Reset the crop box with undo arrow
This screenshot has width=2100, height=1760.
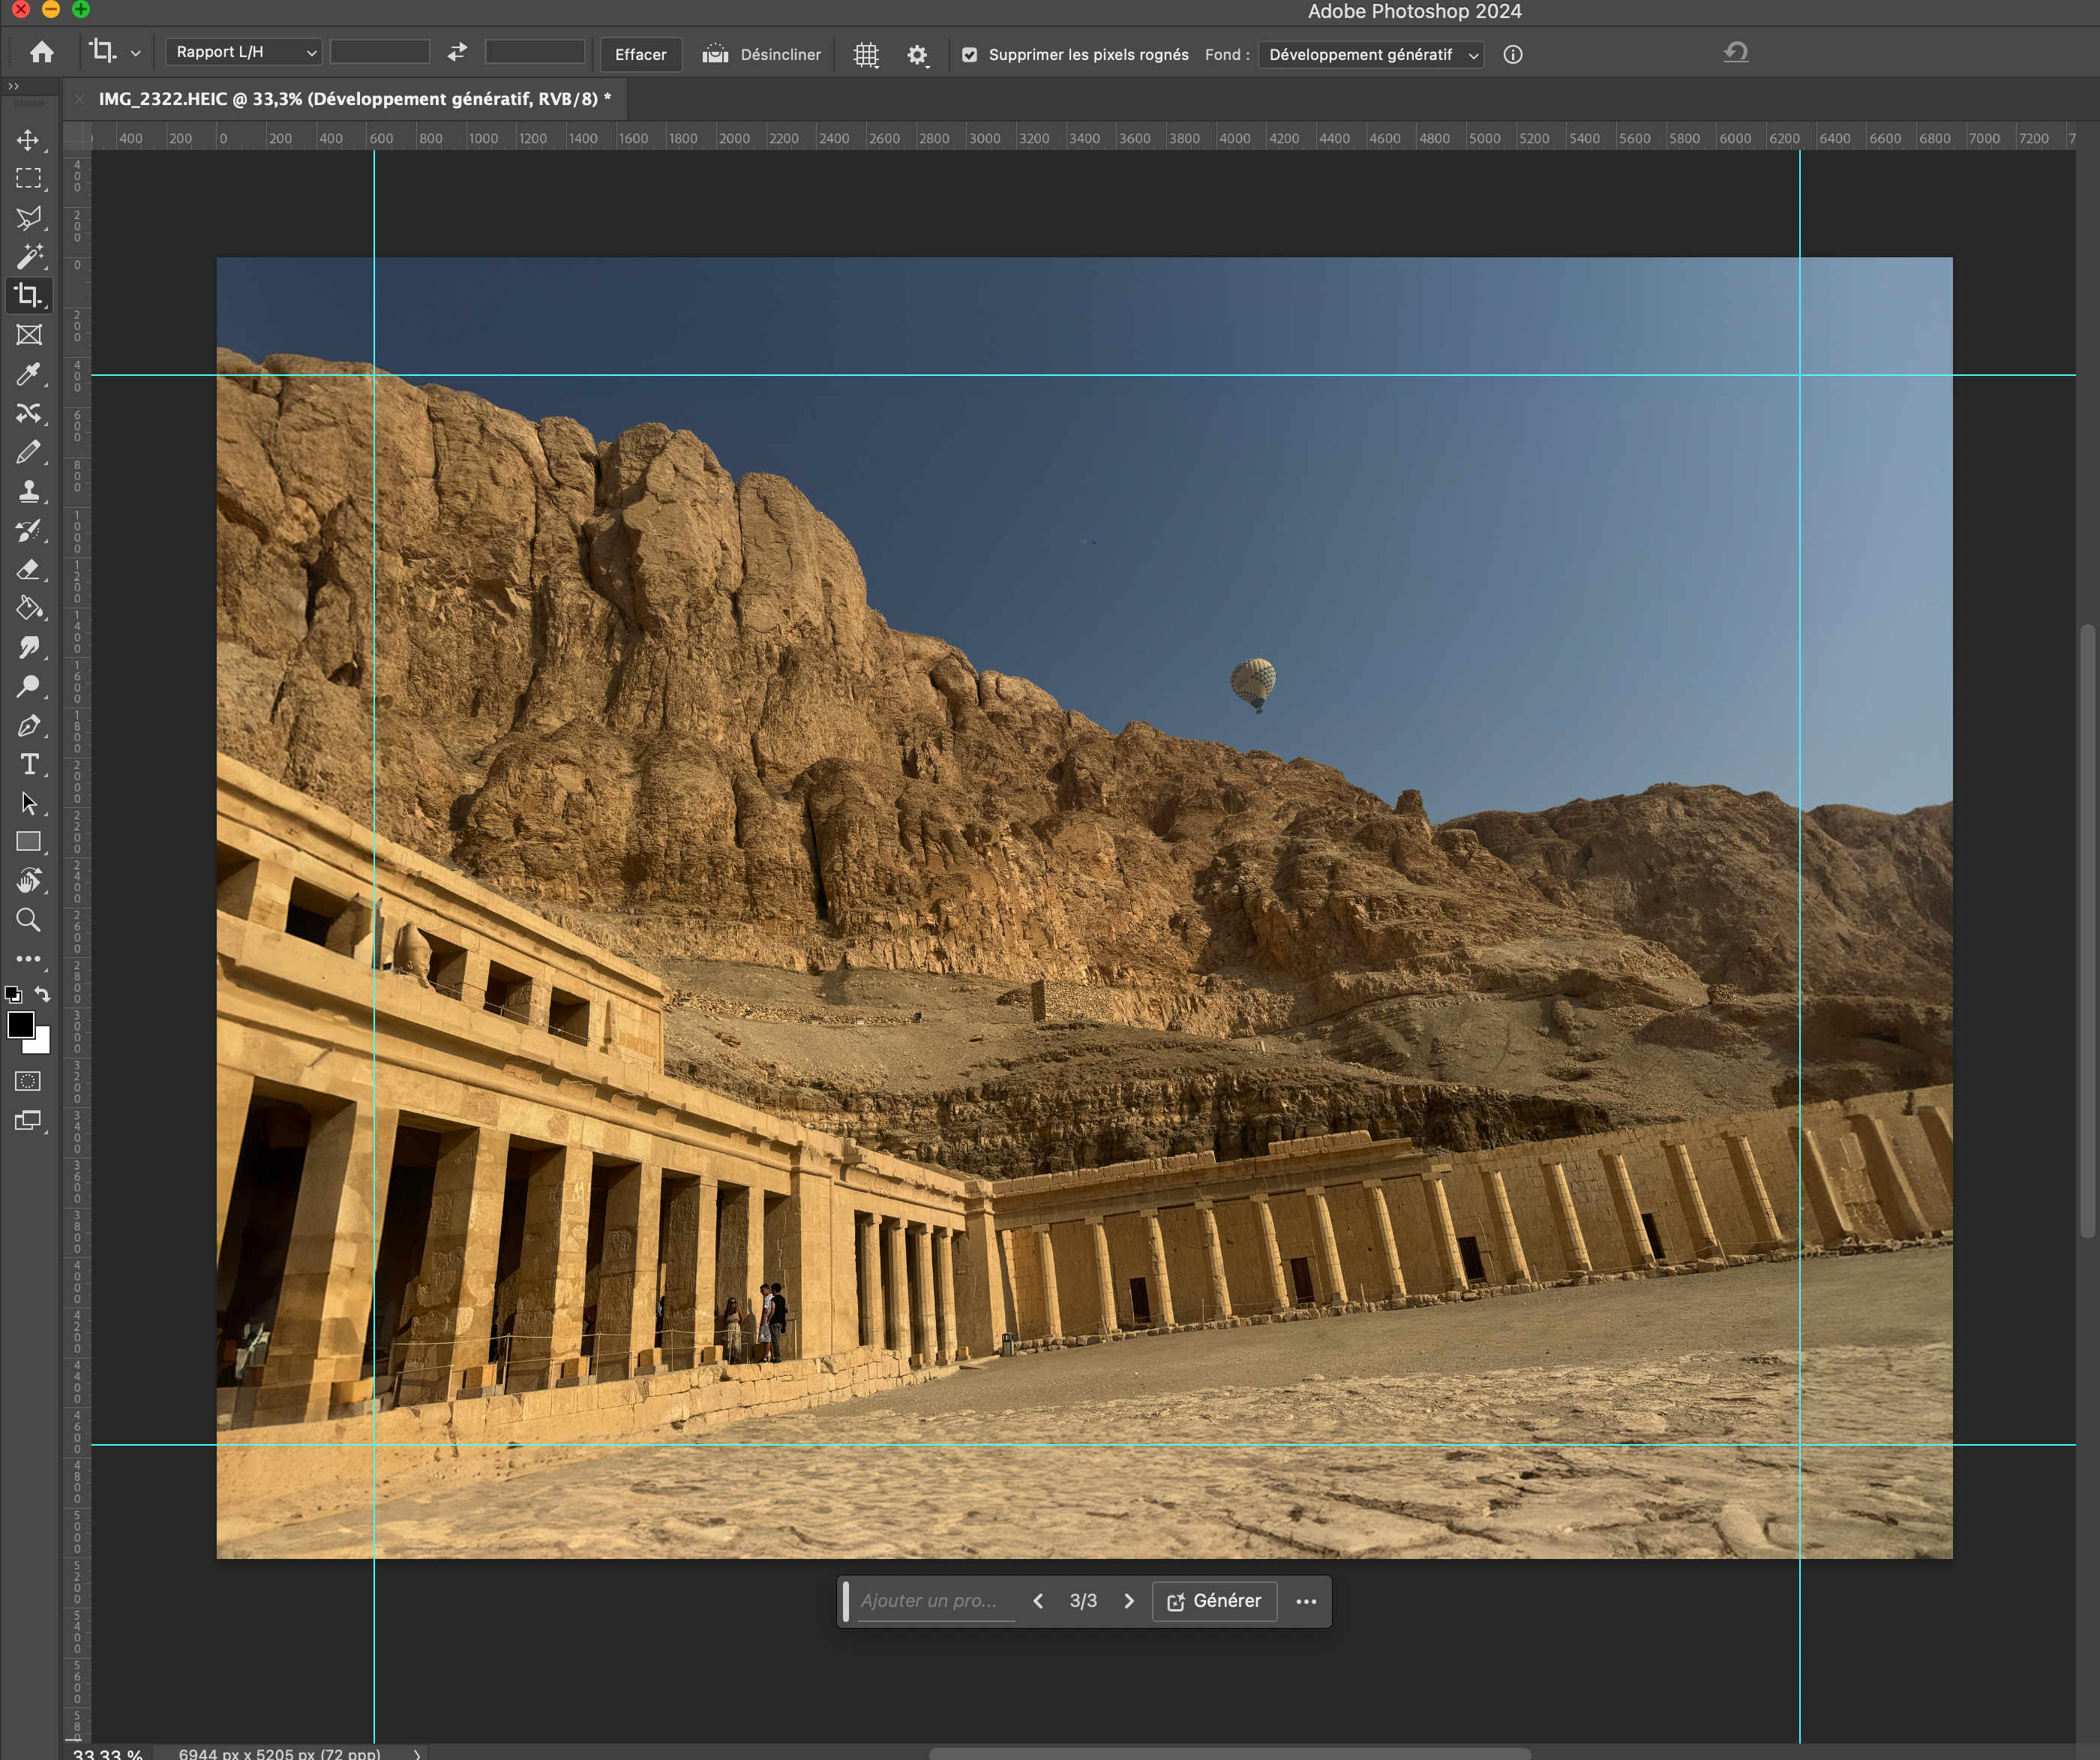click(1736, 52)
